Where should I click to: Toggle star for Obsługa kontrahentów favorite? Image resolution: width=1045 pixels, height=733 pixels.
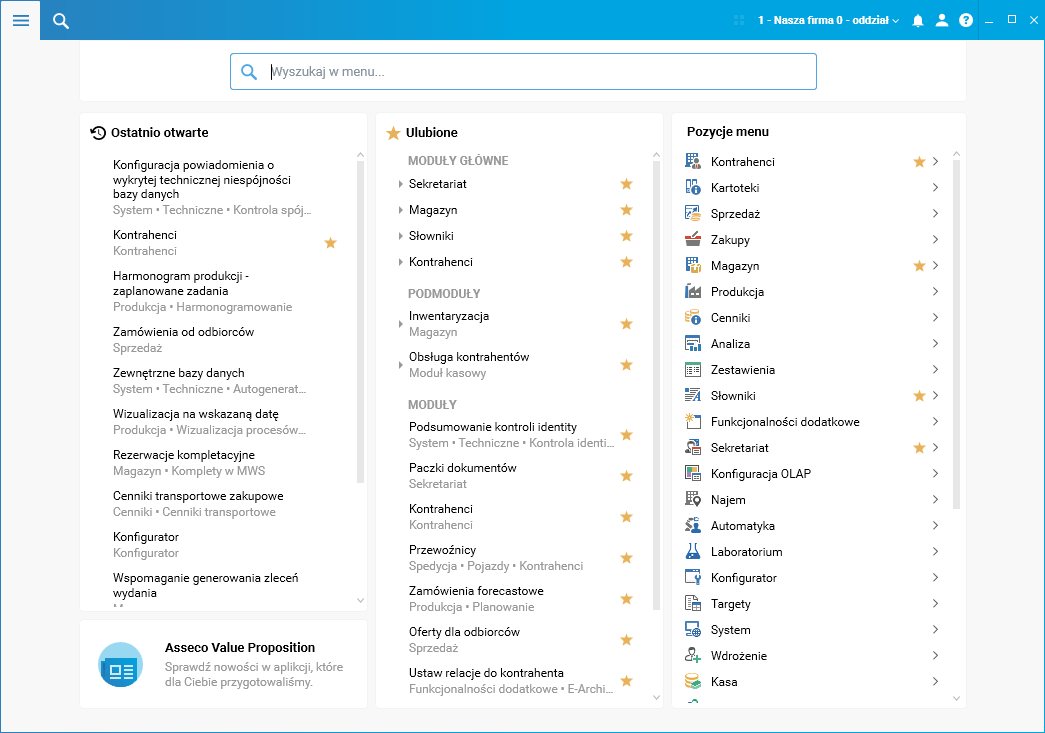point(626,364)
